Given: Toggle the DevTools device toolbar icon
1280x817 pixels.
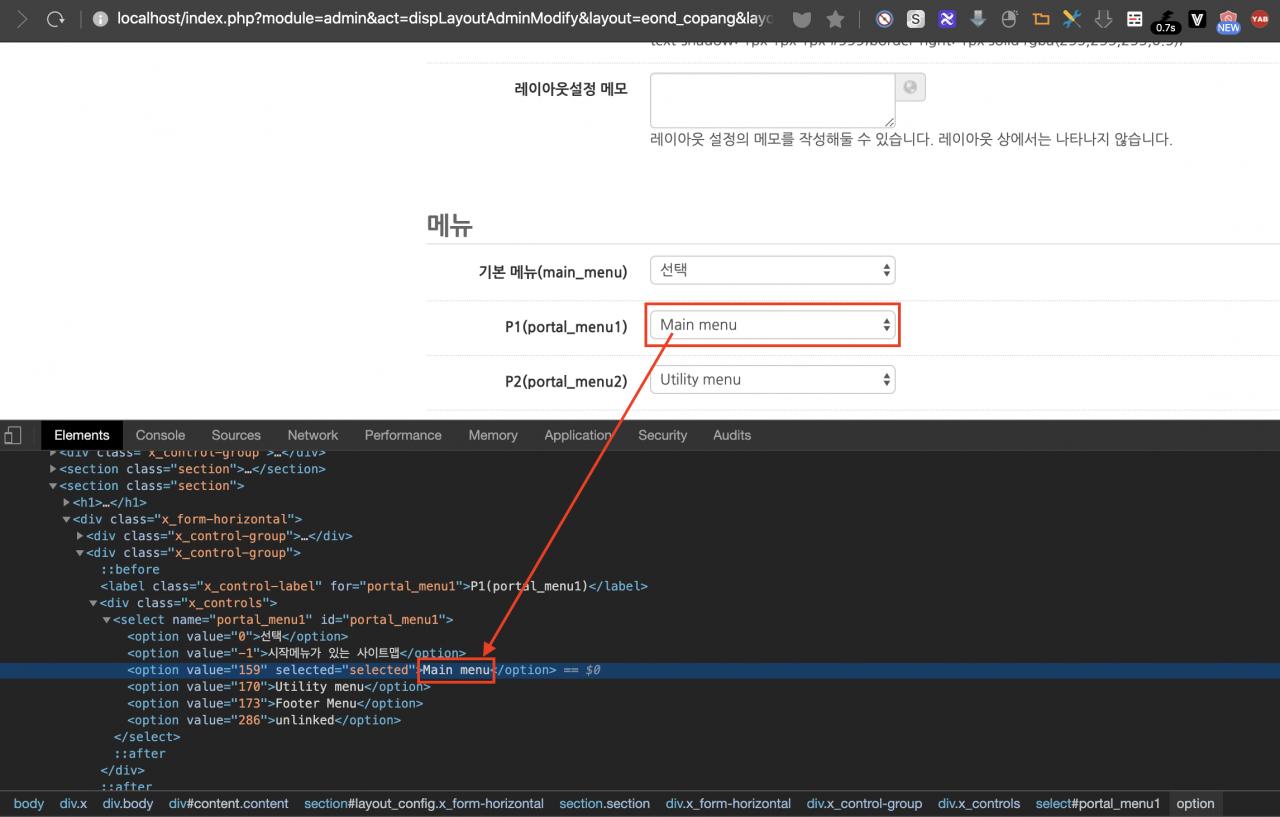Looking at the screenshot, I should [13, 435].
